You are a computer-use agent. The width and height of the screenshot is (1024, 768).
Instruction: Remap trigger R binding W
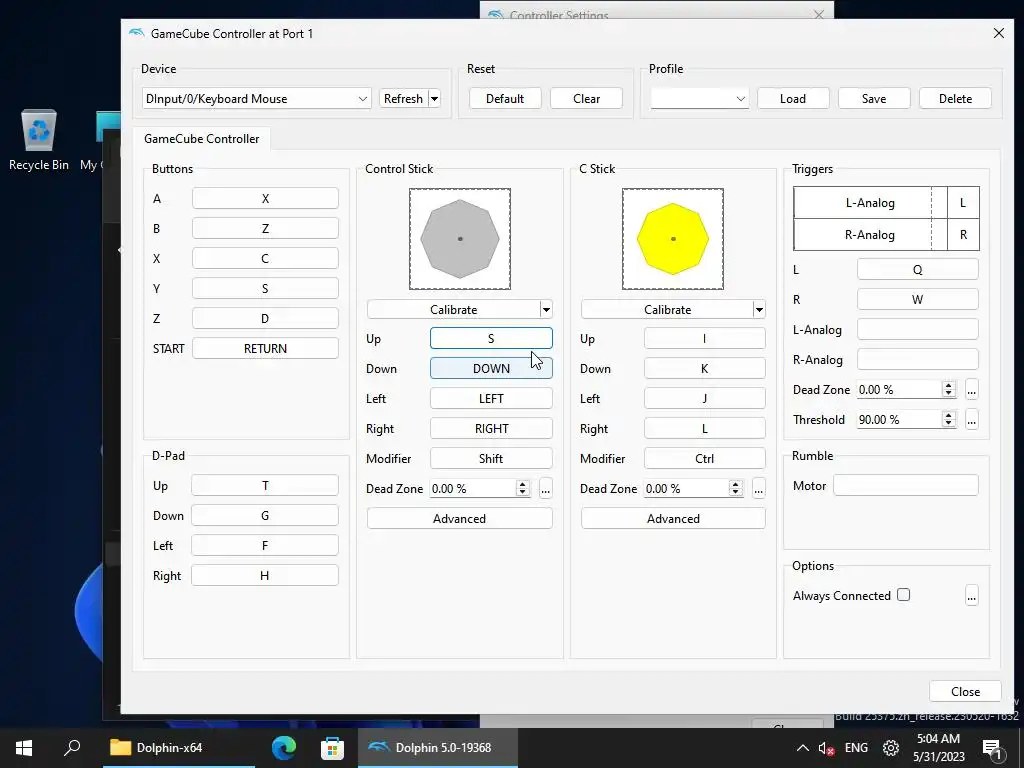tap(918, 300)
